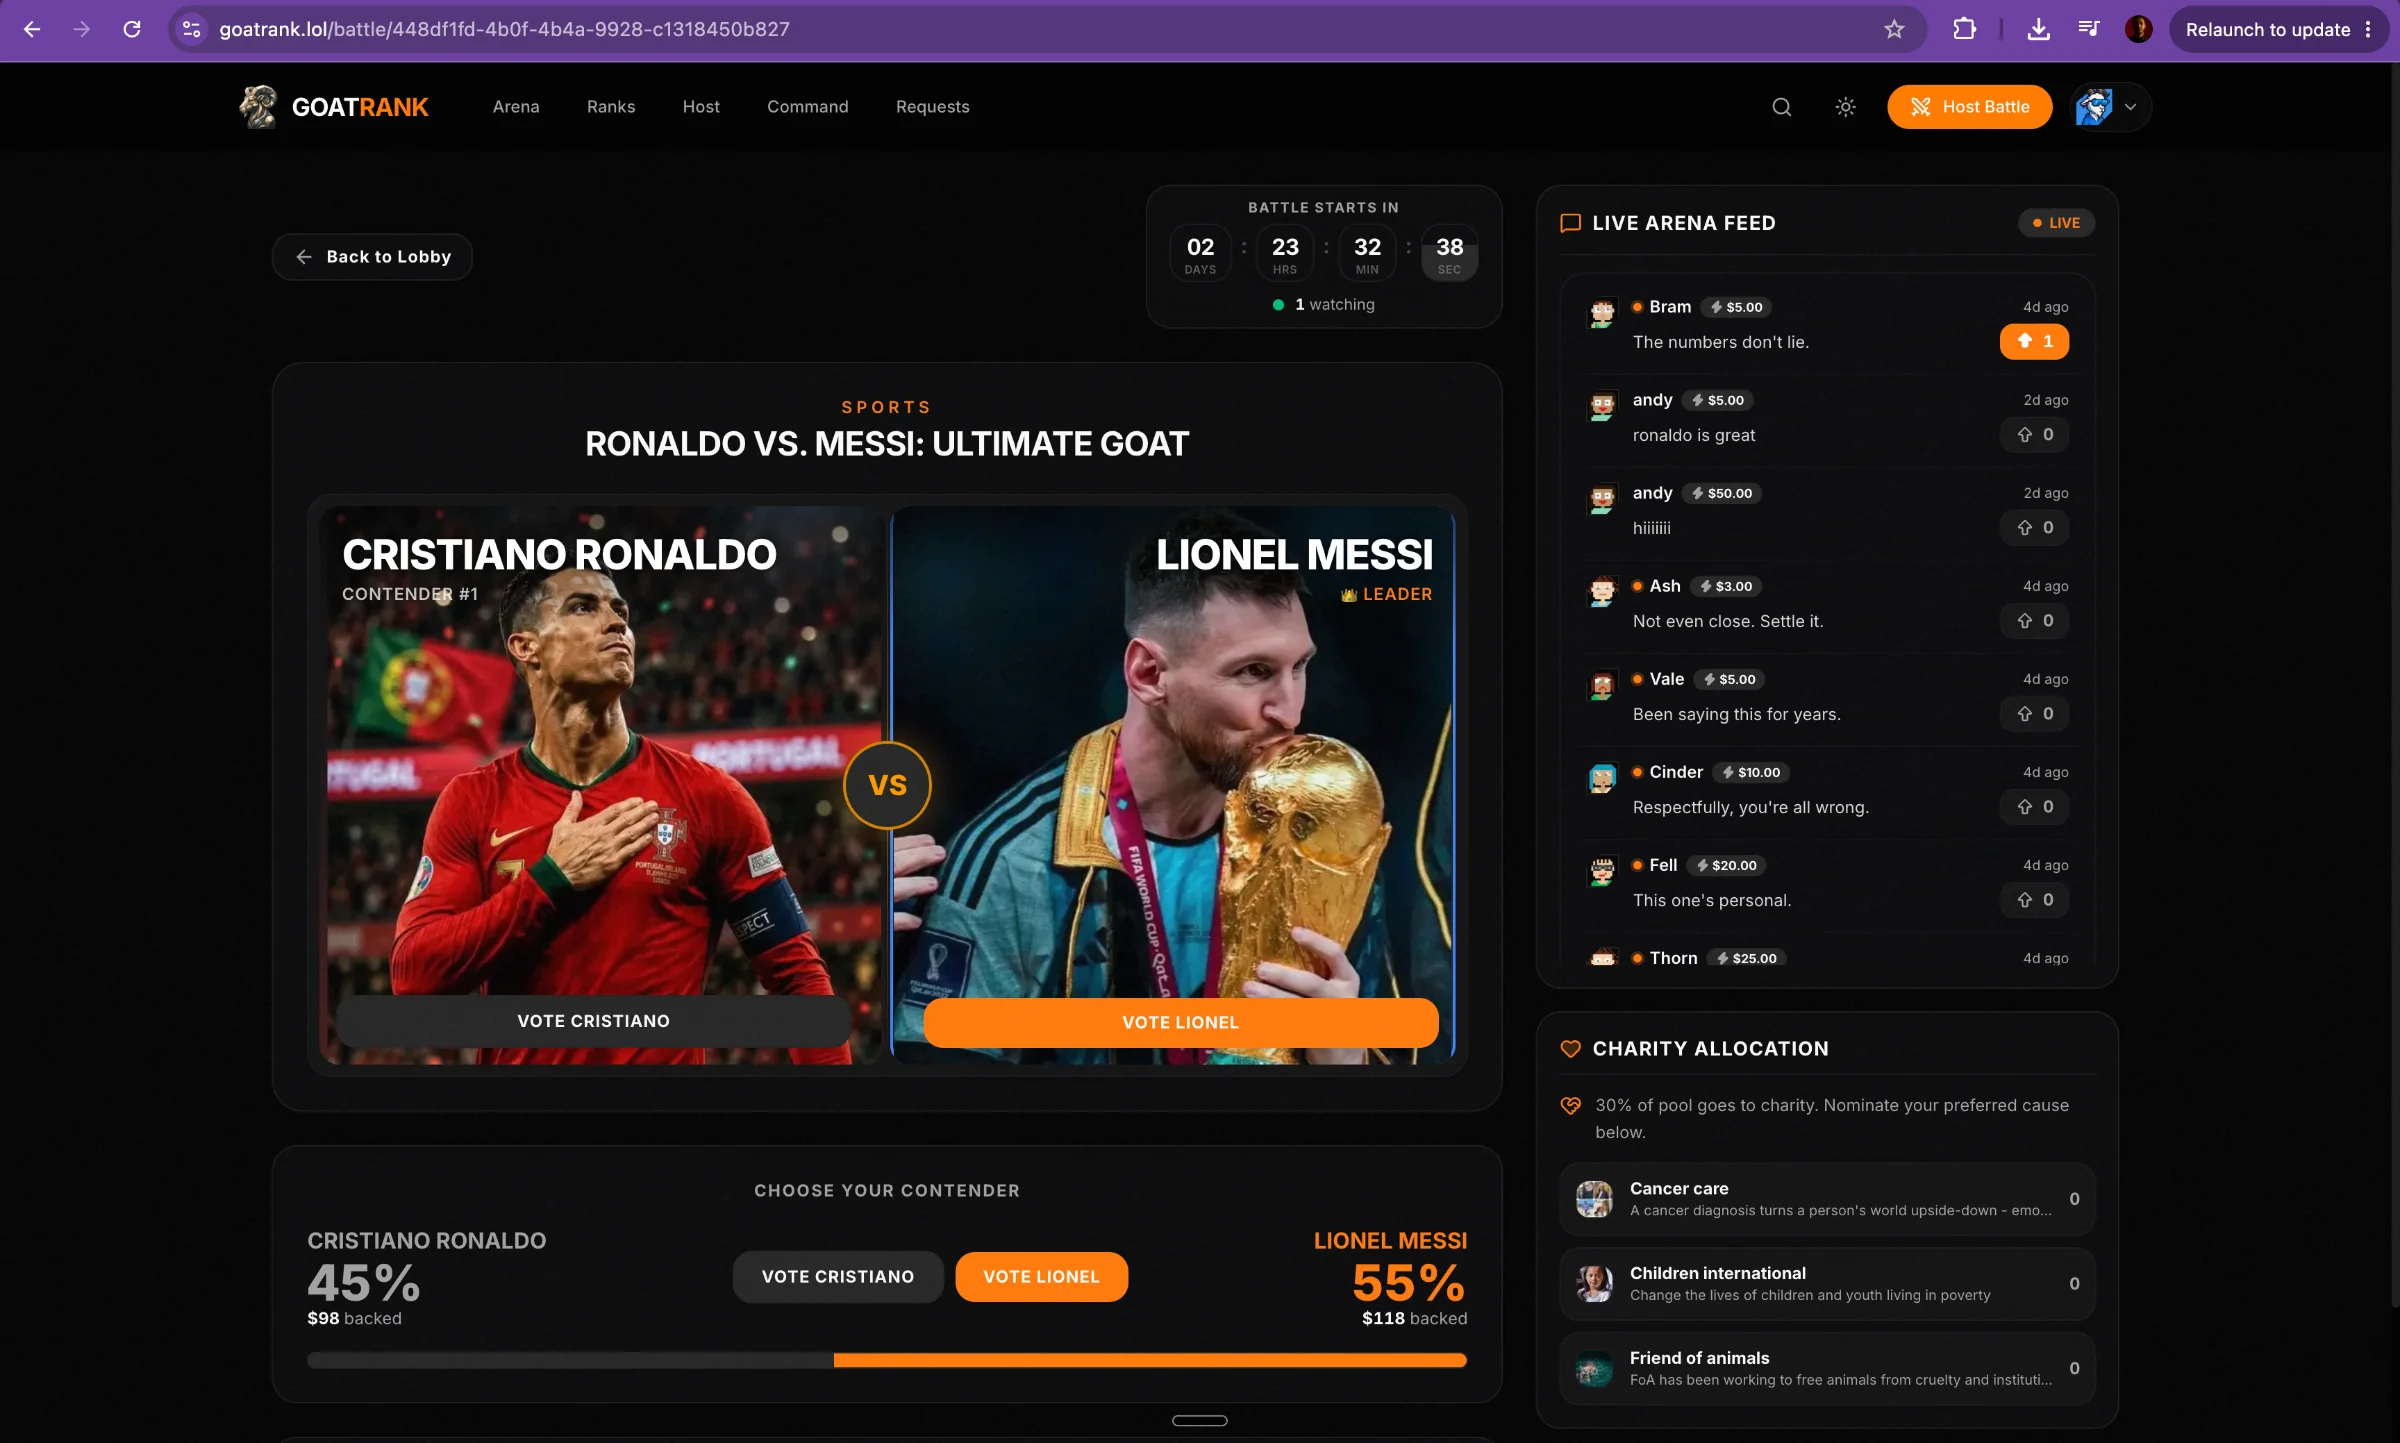Viewport: 2400px width, 1443px height.
Task: Click the Host Battle button
Action: pos(1969,107)
